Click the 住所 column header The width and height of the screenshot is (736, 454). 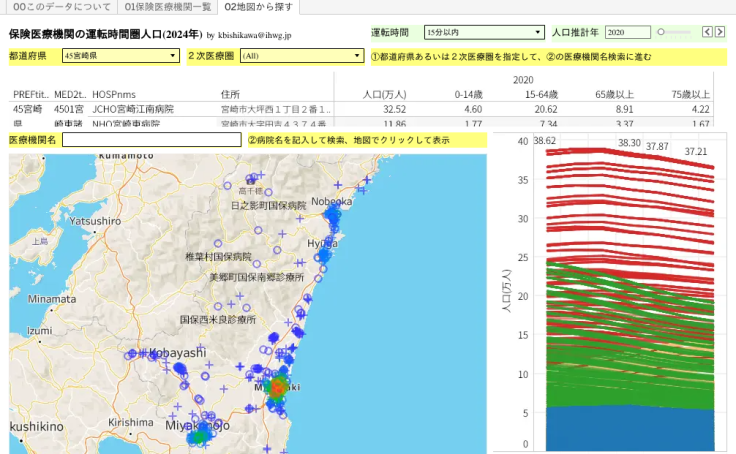pyautogui.click(x=230, y=94)
